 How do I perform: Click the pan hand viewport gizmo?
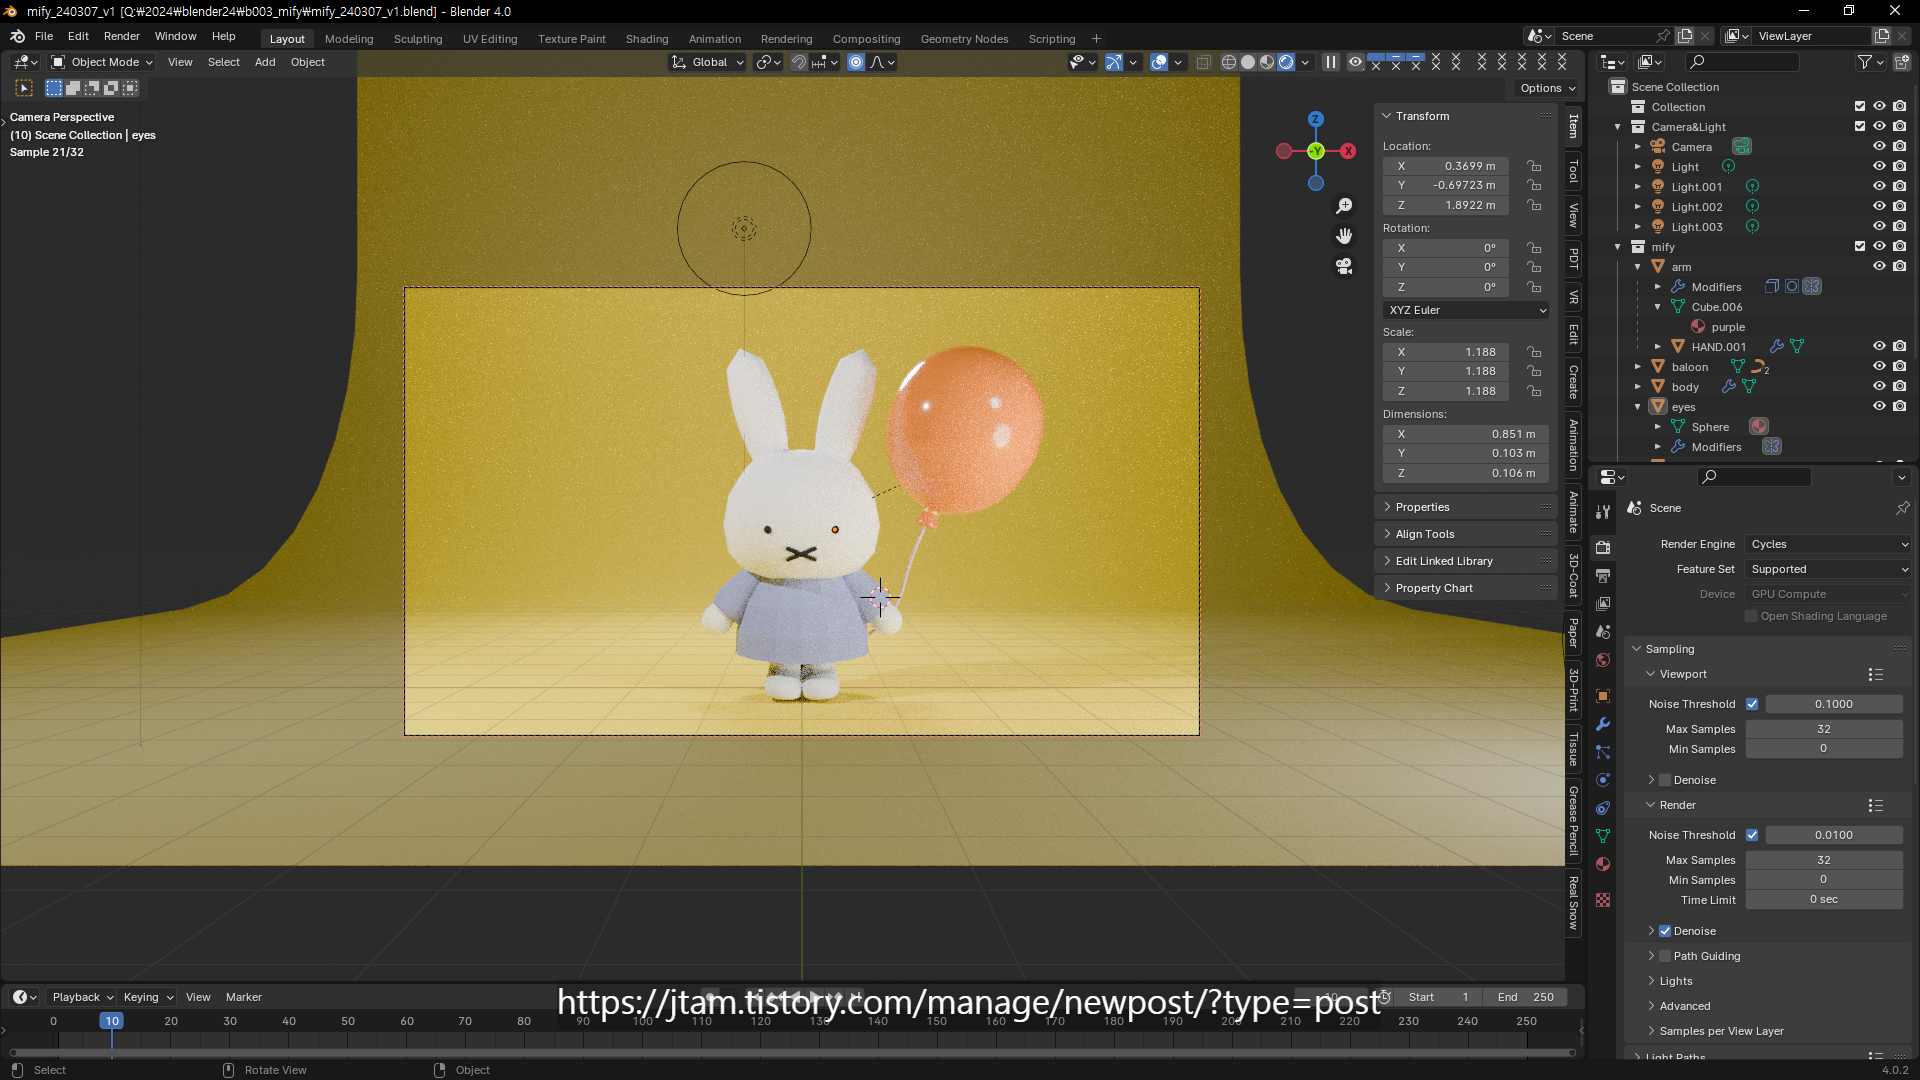coord(1344,236)
